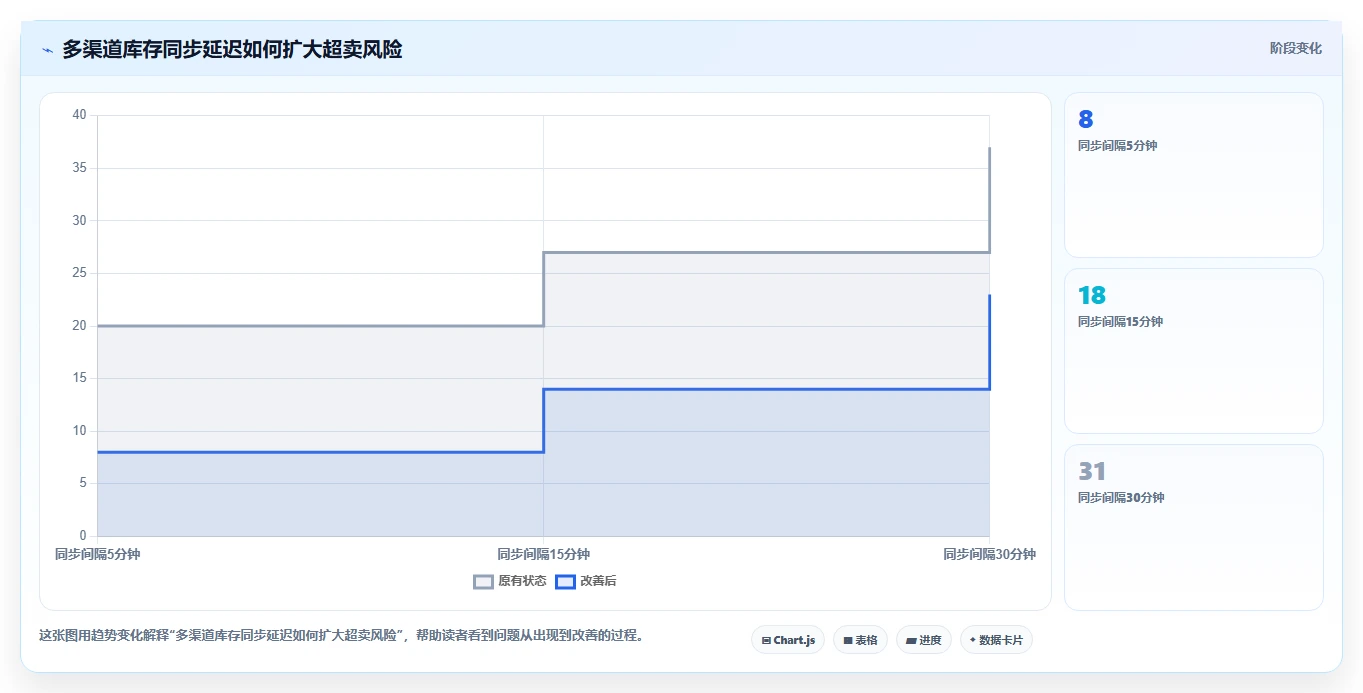Screen dimensions: 1363x693
Task: Click the 同步间隔30分钟 card label
Action: [1120, 498]
